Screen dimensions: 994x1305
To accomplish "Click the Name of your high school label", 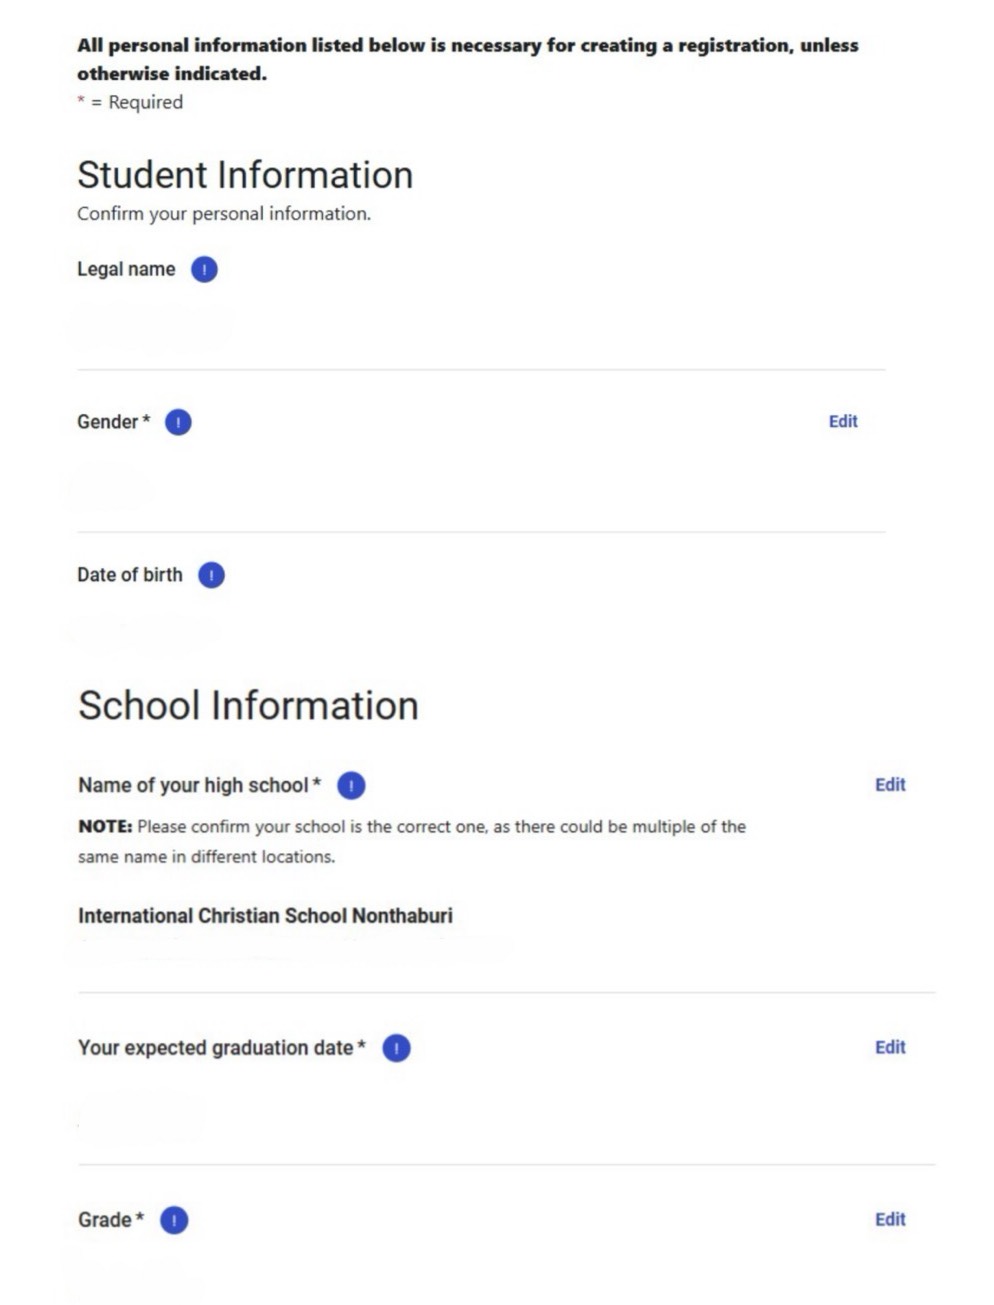I will pyautogui.click(x=194, y=786).
